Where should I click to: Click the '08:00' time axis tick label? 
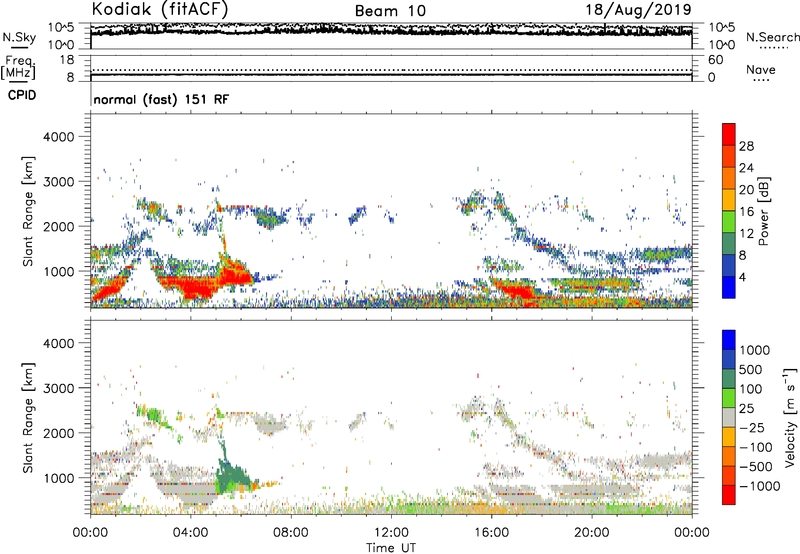pyautogui.click(x=291, y=533)
